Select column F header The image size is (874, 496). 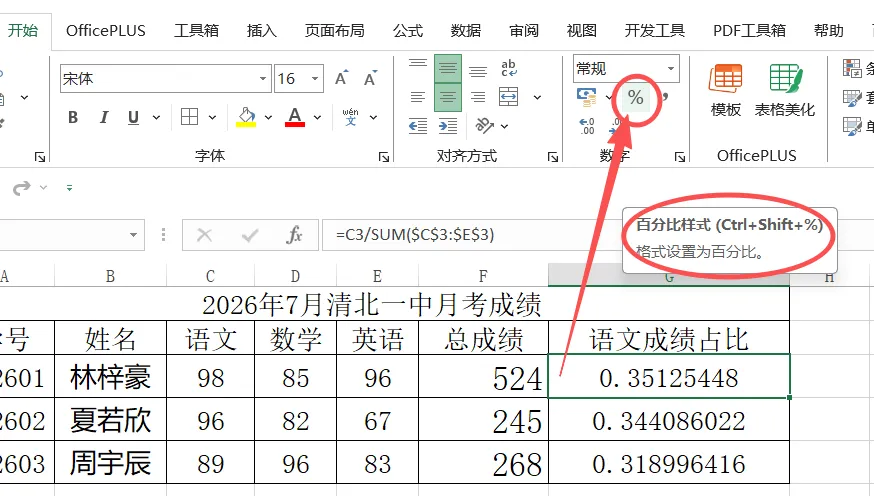pos(483,276)
